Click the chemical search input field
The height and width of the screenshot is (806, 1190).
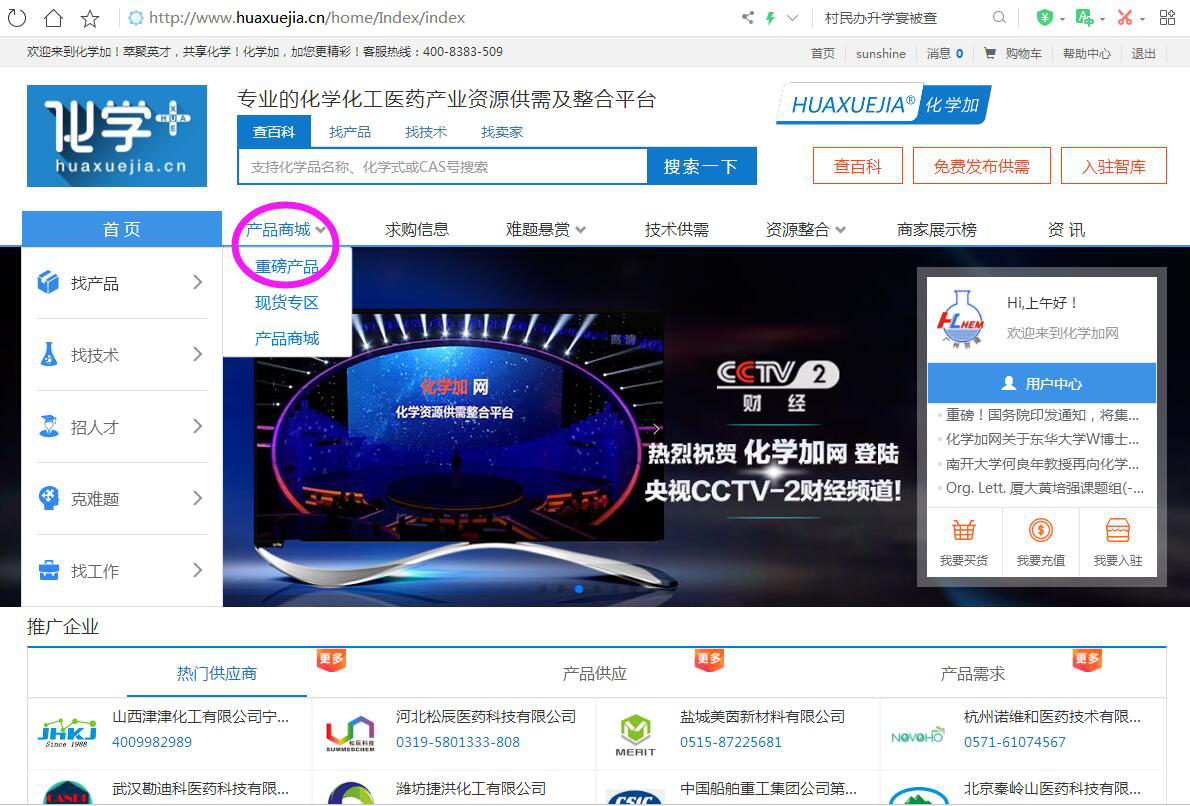(442, 167)
